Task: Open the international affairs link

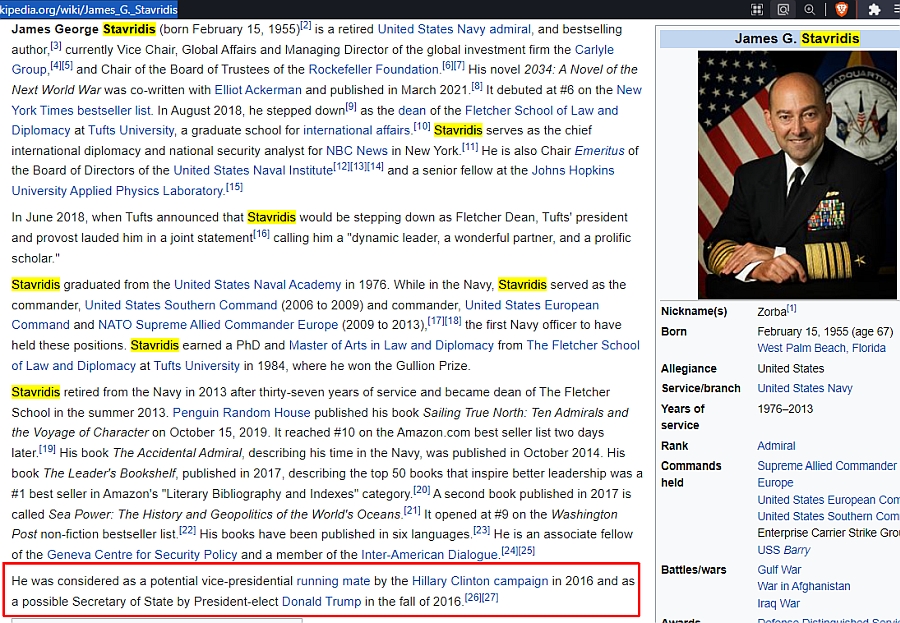Action: coord(356,130)
